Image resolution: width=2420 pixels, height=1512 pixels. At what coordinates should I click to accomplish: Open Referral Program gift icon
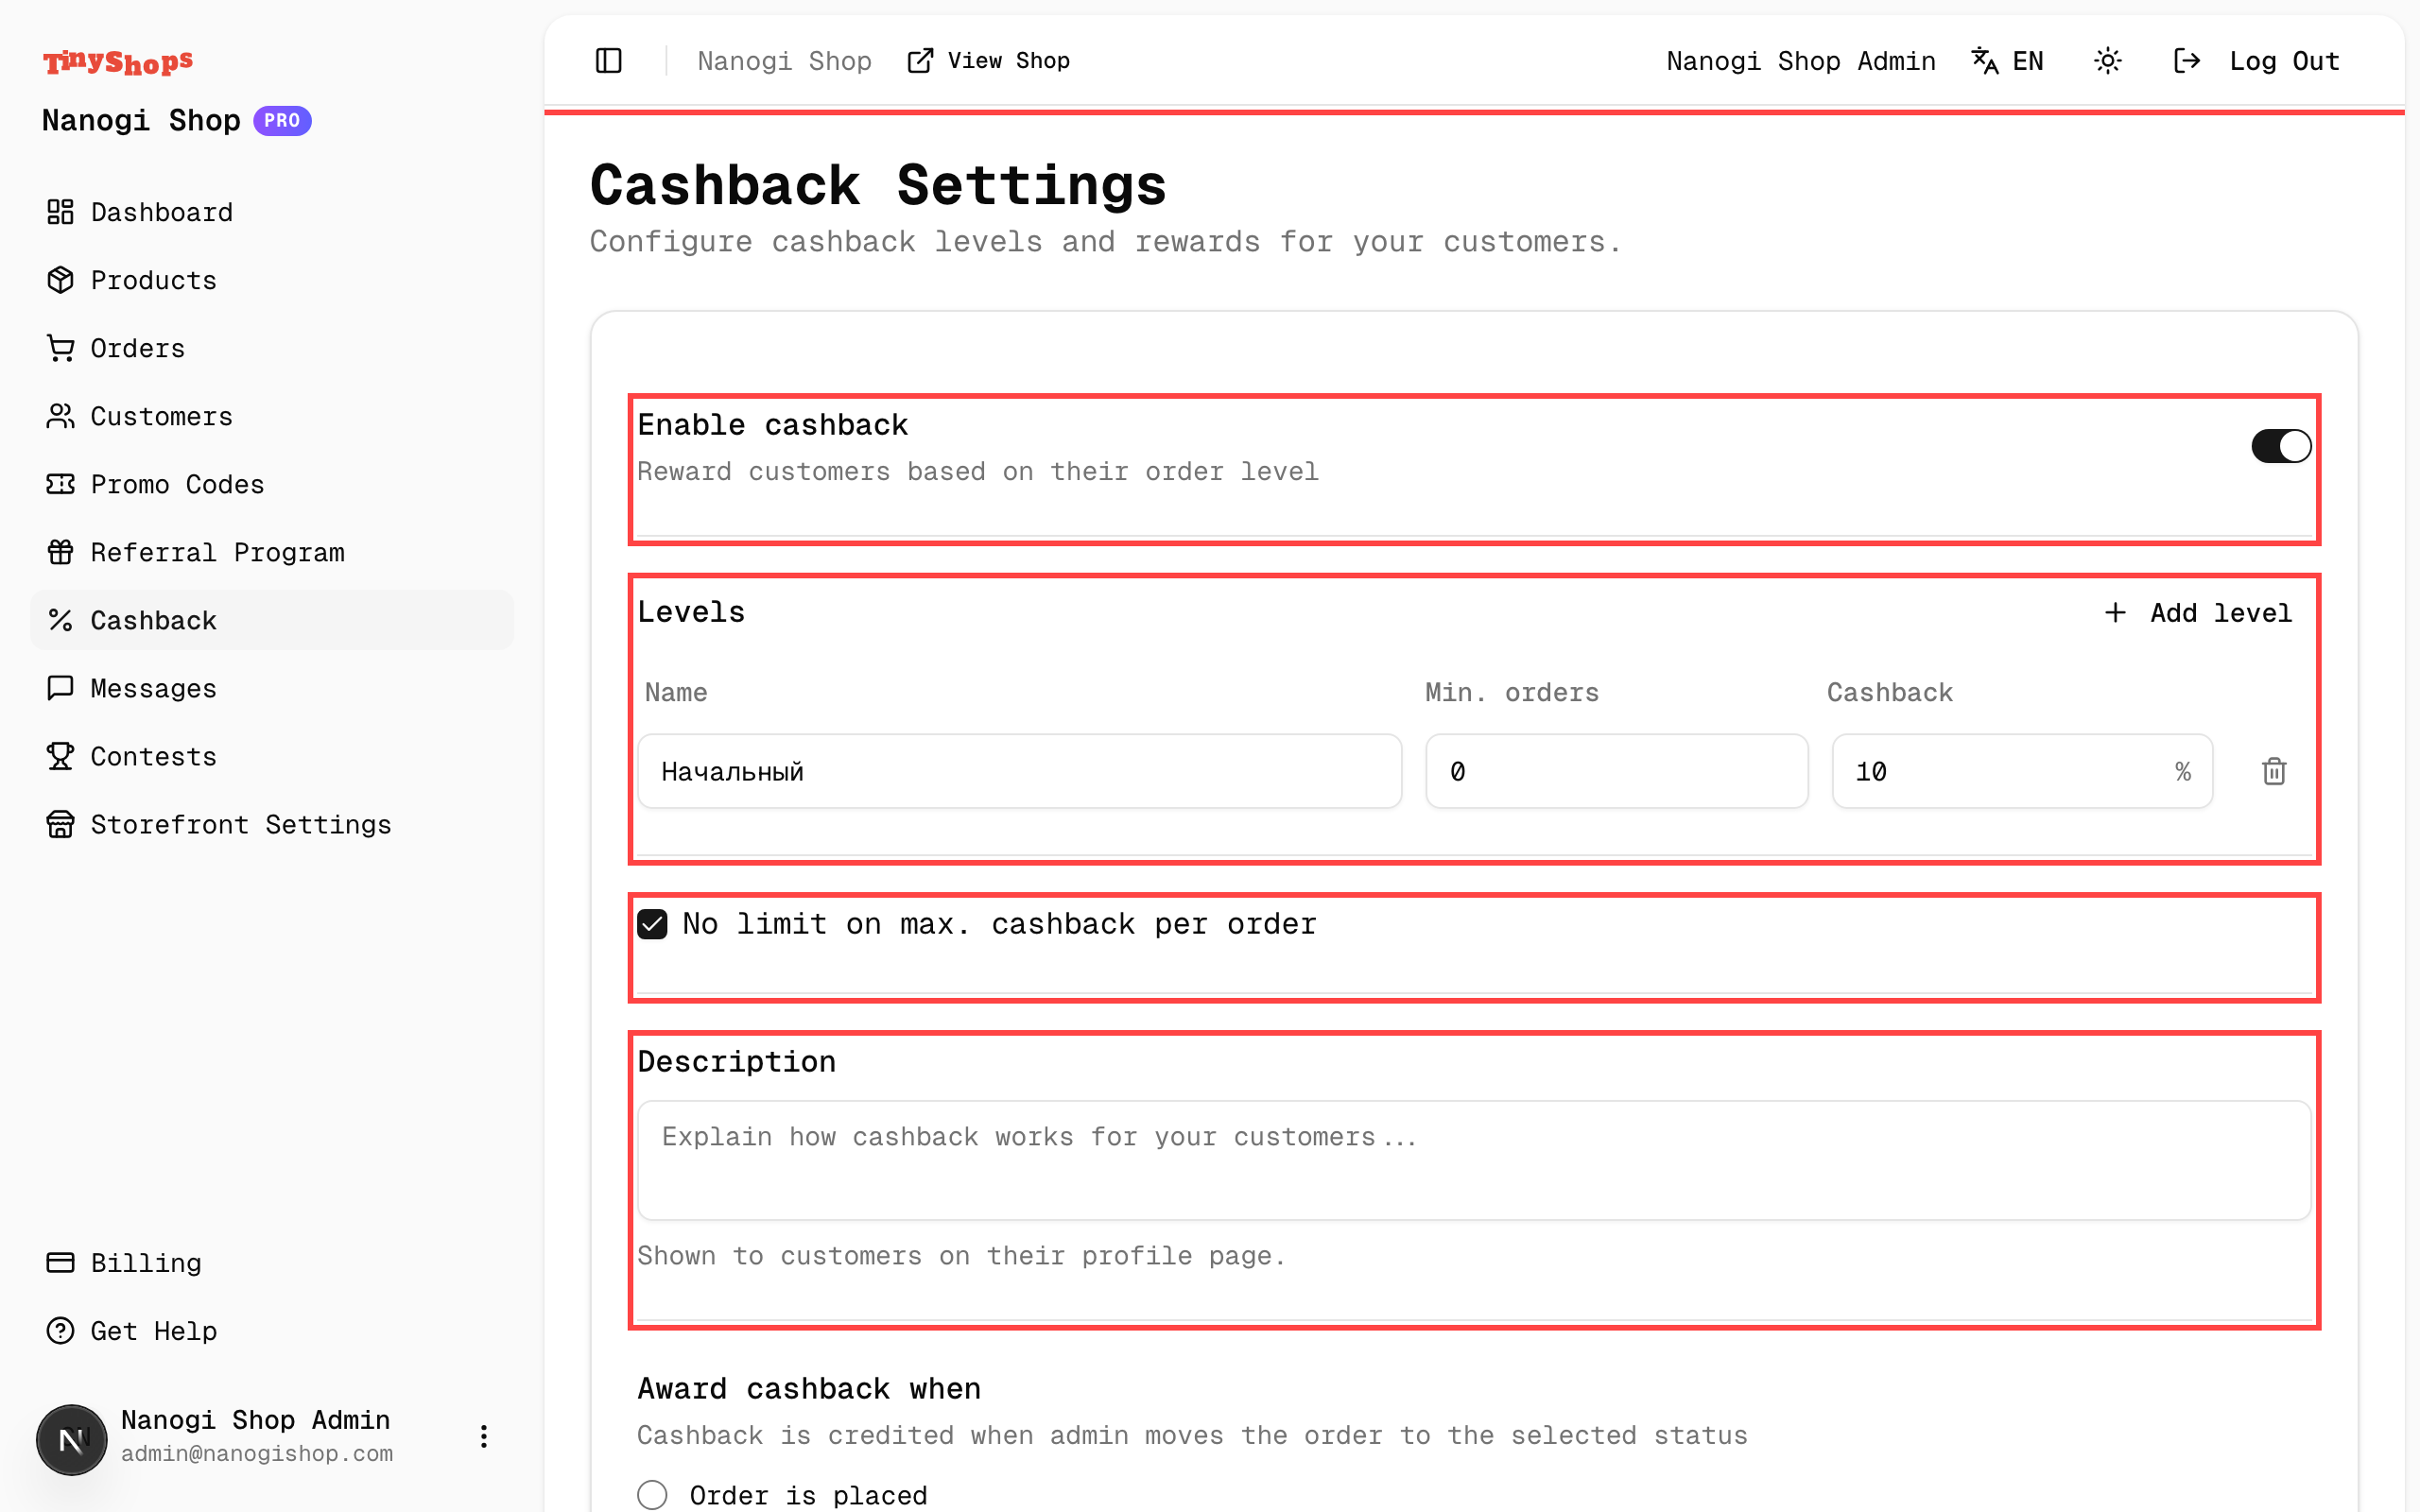coord(60,552)
